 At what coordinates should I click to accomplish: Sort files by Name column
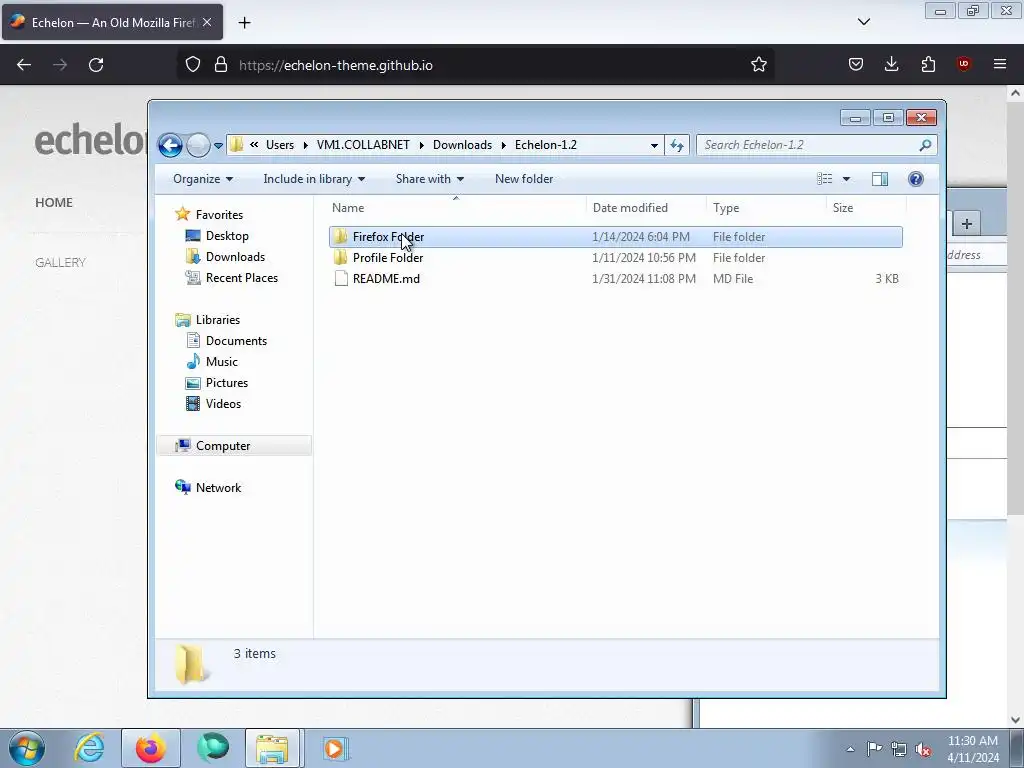(x=456, y=208)
